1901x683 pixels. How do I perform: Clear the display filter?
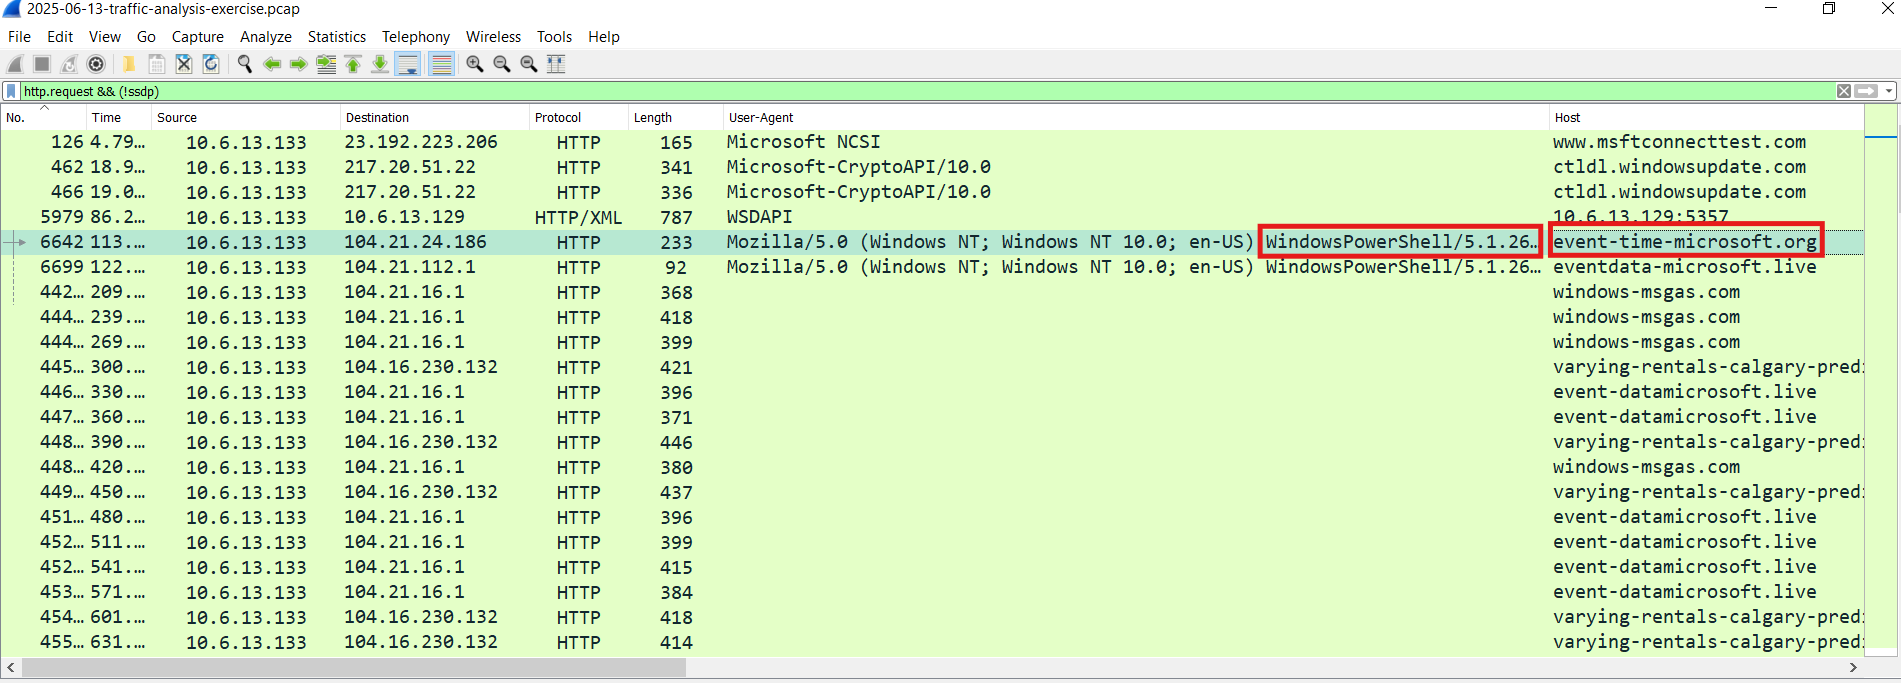pyautogui.click(x=1843, y=91)
